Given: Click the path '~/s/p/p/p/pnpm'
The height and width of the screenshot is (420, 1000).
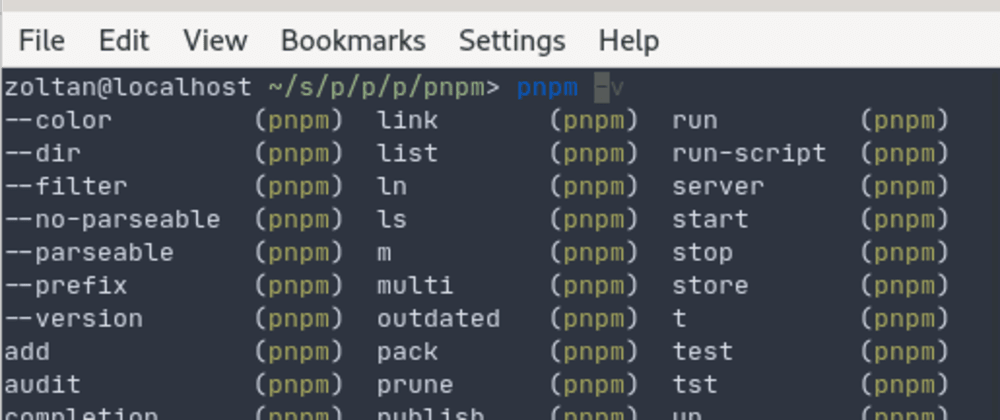Looking at the screenshot, I should (377, 89).
